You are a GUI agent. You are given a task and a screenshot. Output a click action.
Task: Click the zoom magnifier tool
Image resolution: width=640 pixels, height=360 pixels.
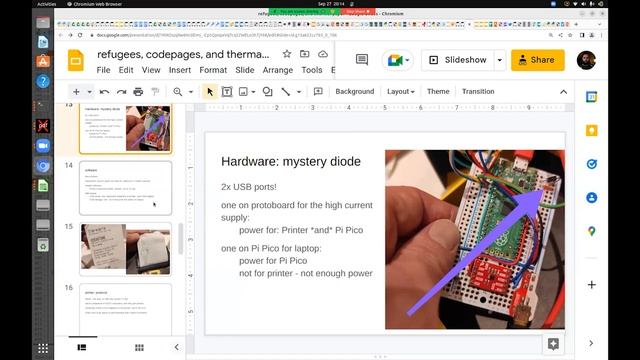click(178, 92)
